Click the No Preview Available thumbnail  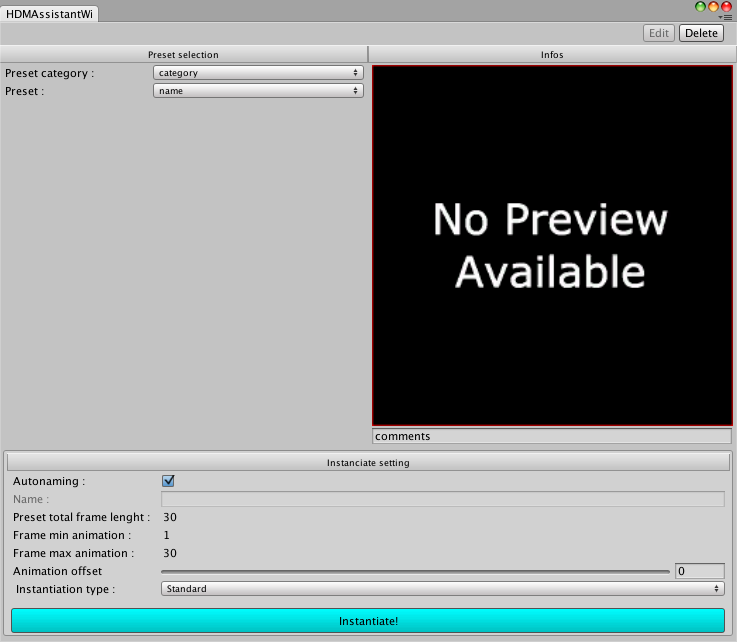552,246
